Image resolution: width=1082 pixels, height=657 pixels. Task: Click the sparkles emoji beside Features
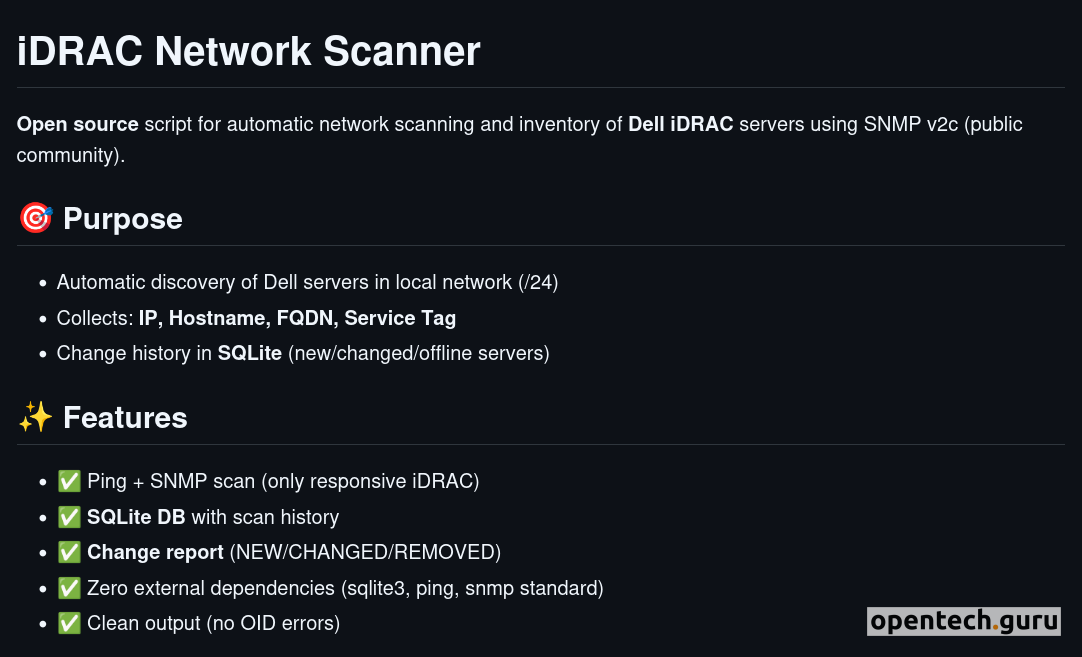click(x=35, y=417)
